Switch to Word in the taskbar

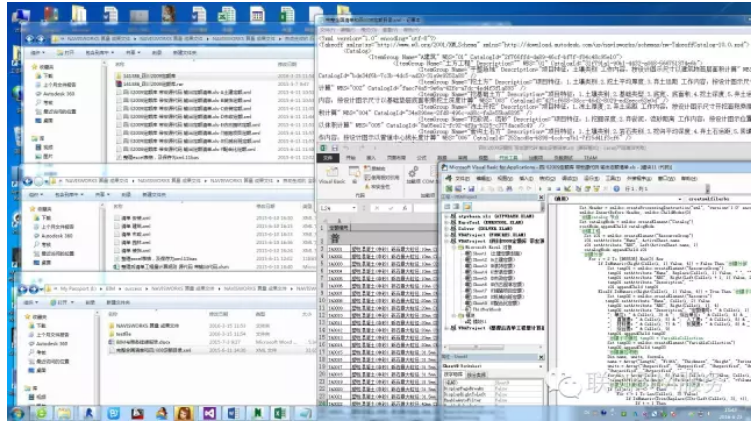(x=233, y=413)
